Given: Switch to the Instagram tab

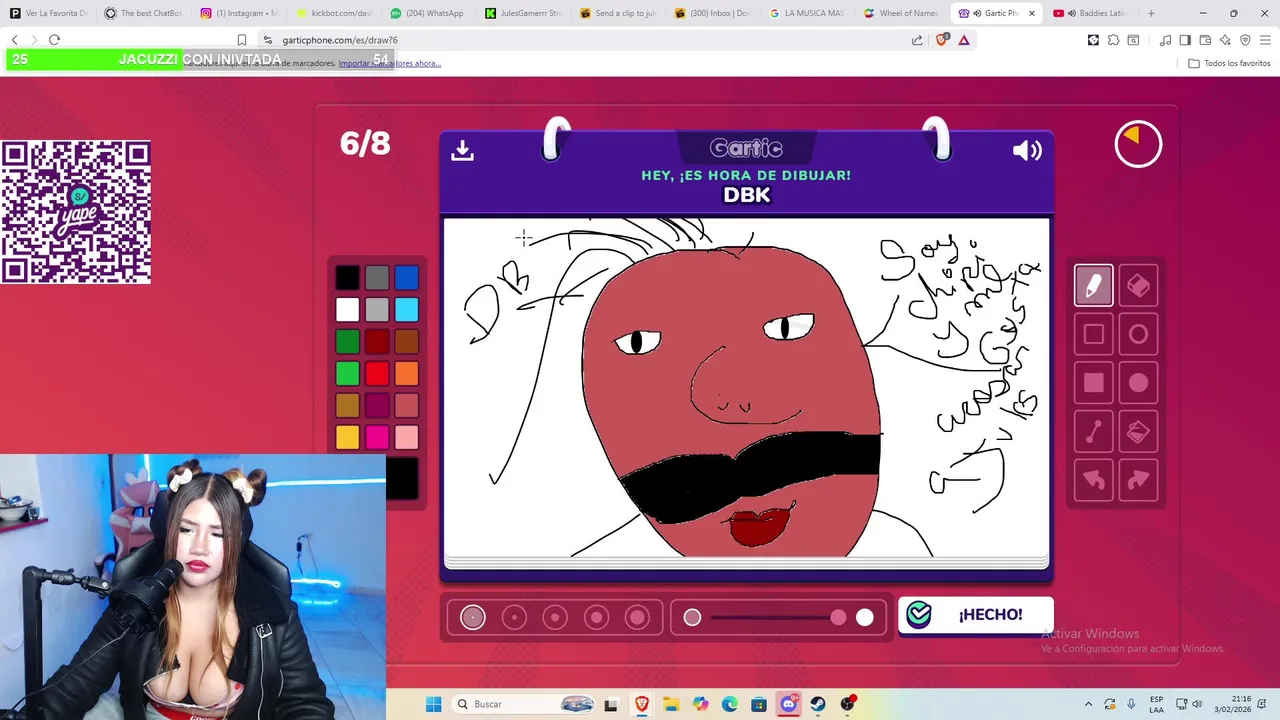Looking at the screenshot, I should click(x=237, y=13).
